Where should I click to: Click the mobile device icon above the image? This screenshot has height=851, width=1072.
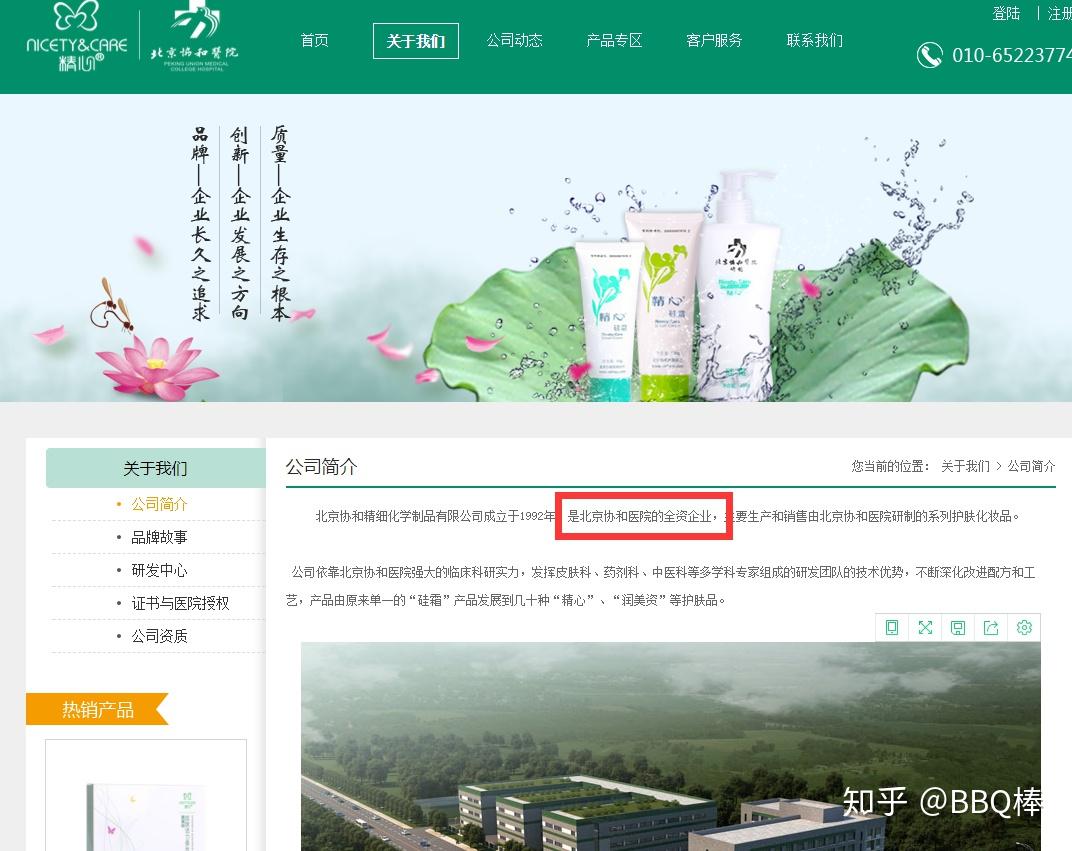892,627
